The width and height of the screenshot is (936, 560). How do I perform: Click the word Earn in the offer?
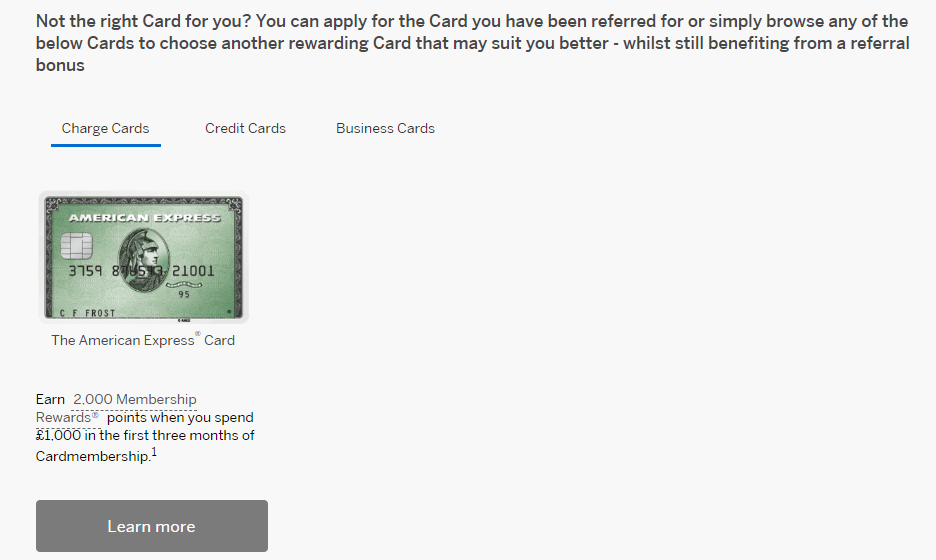[x=50, y=400]
